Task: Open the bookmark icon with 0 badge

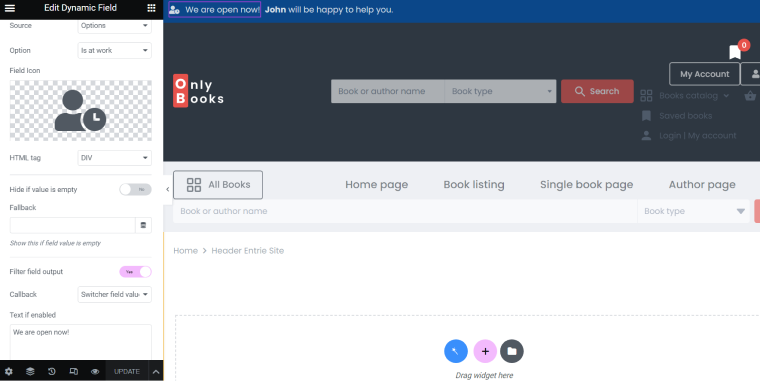Action: pos(735,52)
